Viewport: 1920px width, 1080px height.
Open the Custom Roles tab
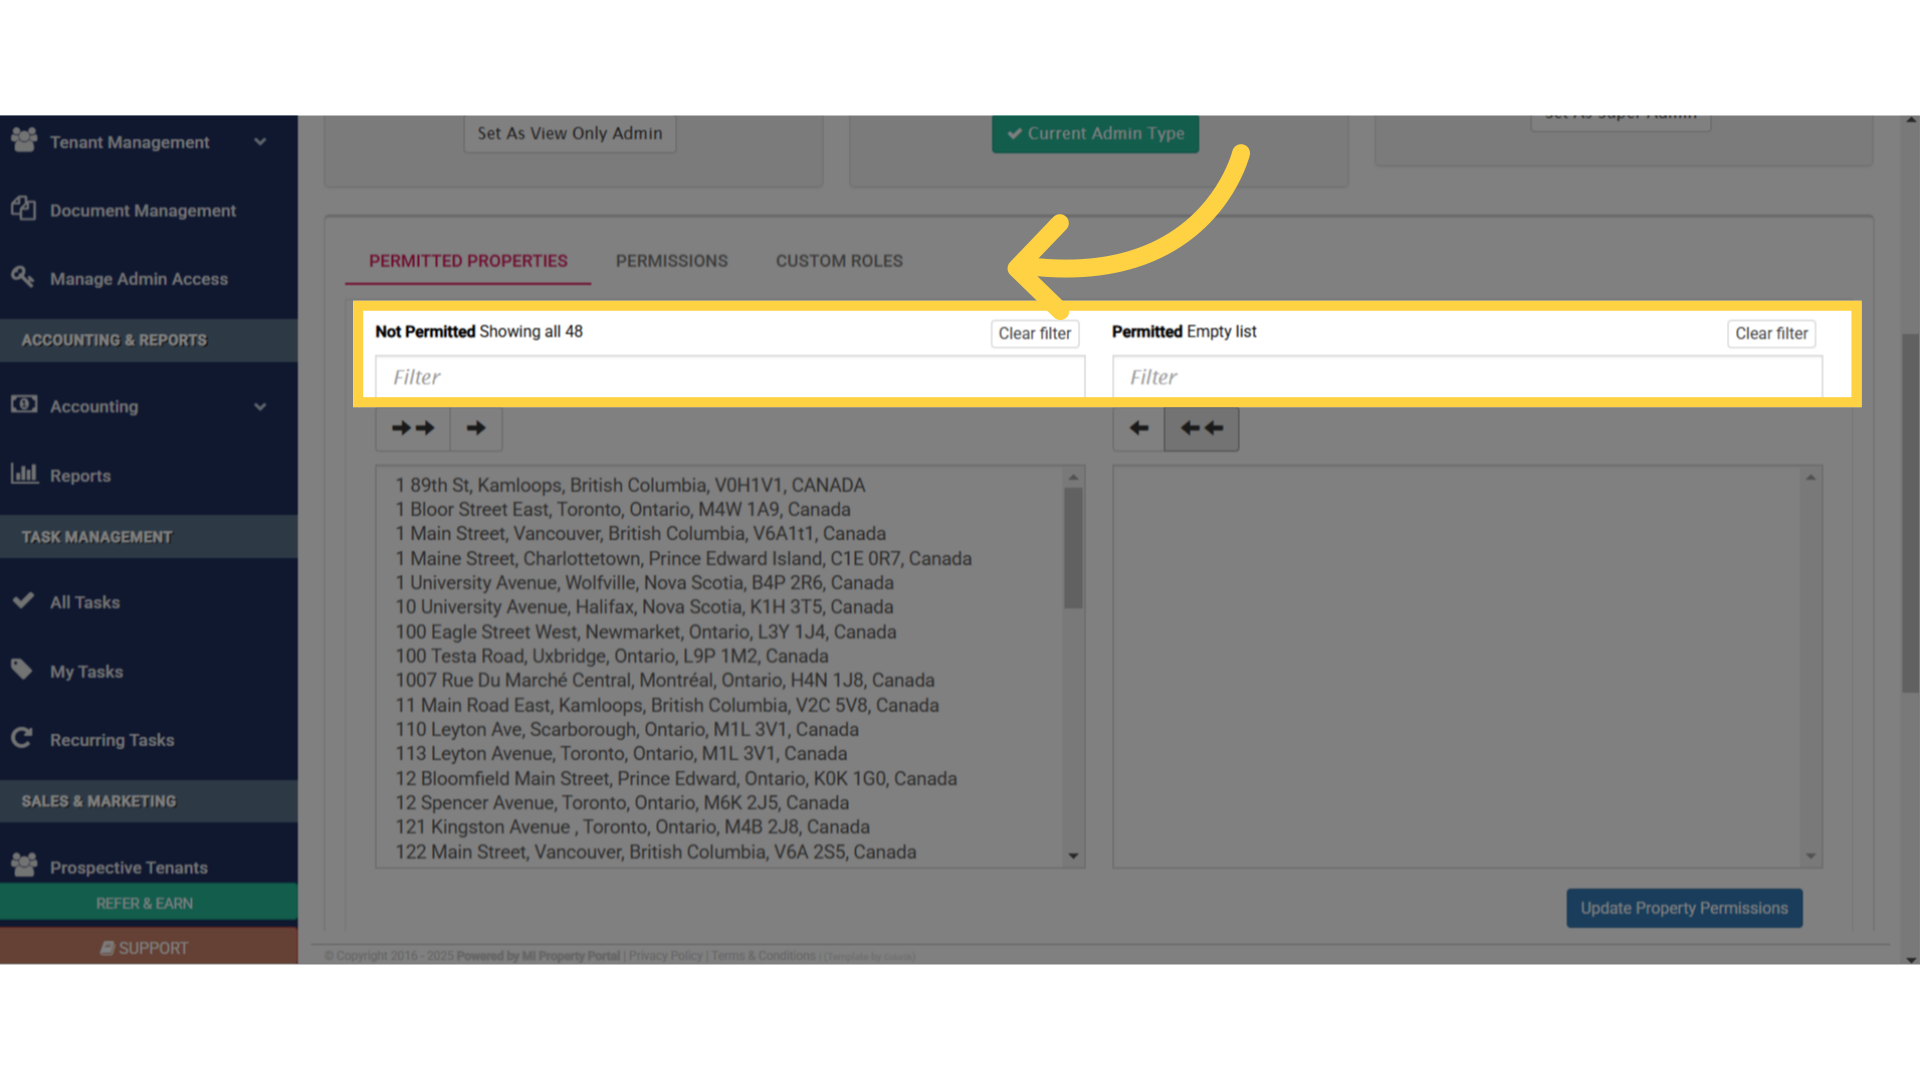click(838, 261)
